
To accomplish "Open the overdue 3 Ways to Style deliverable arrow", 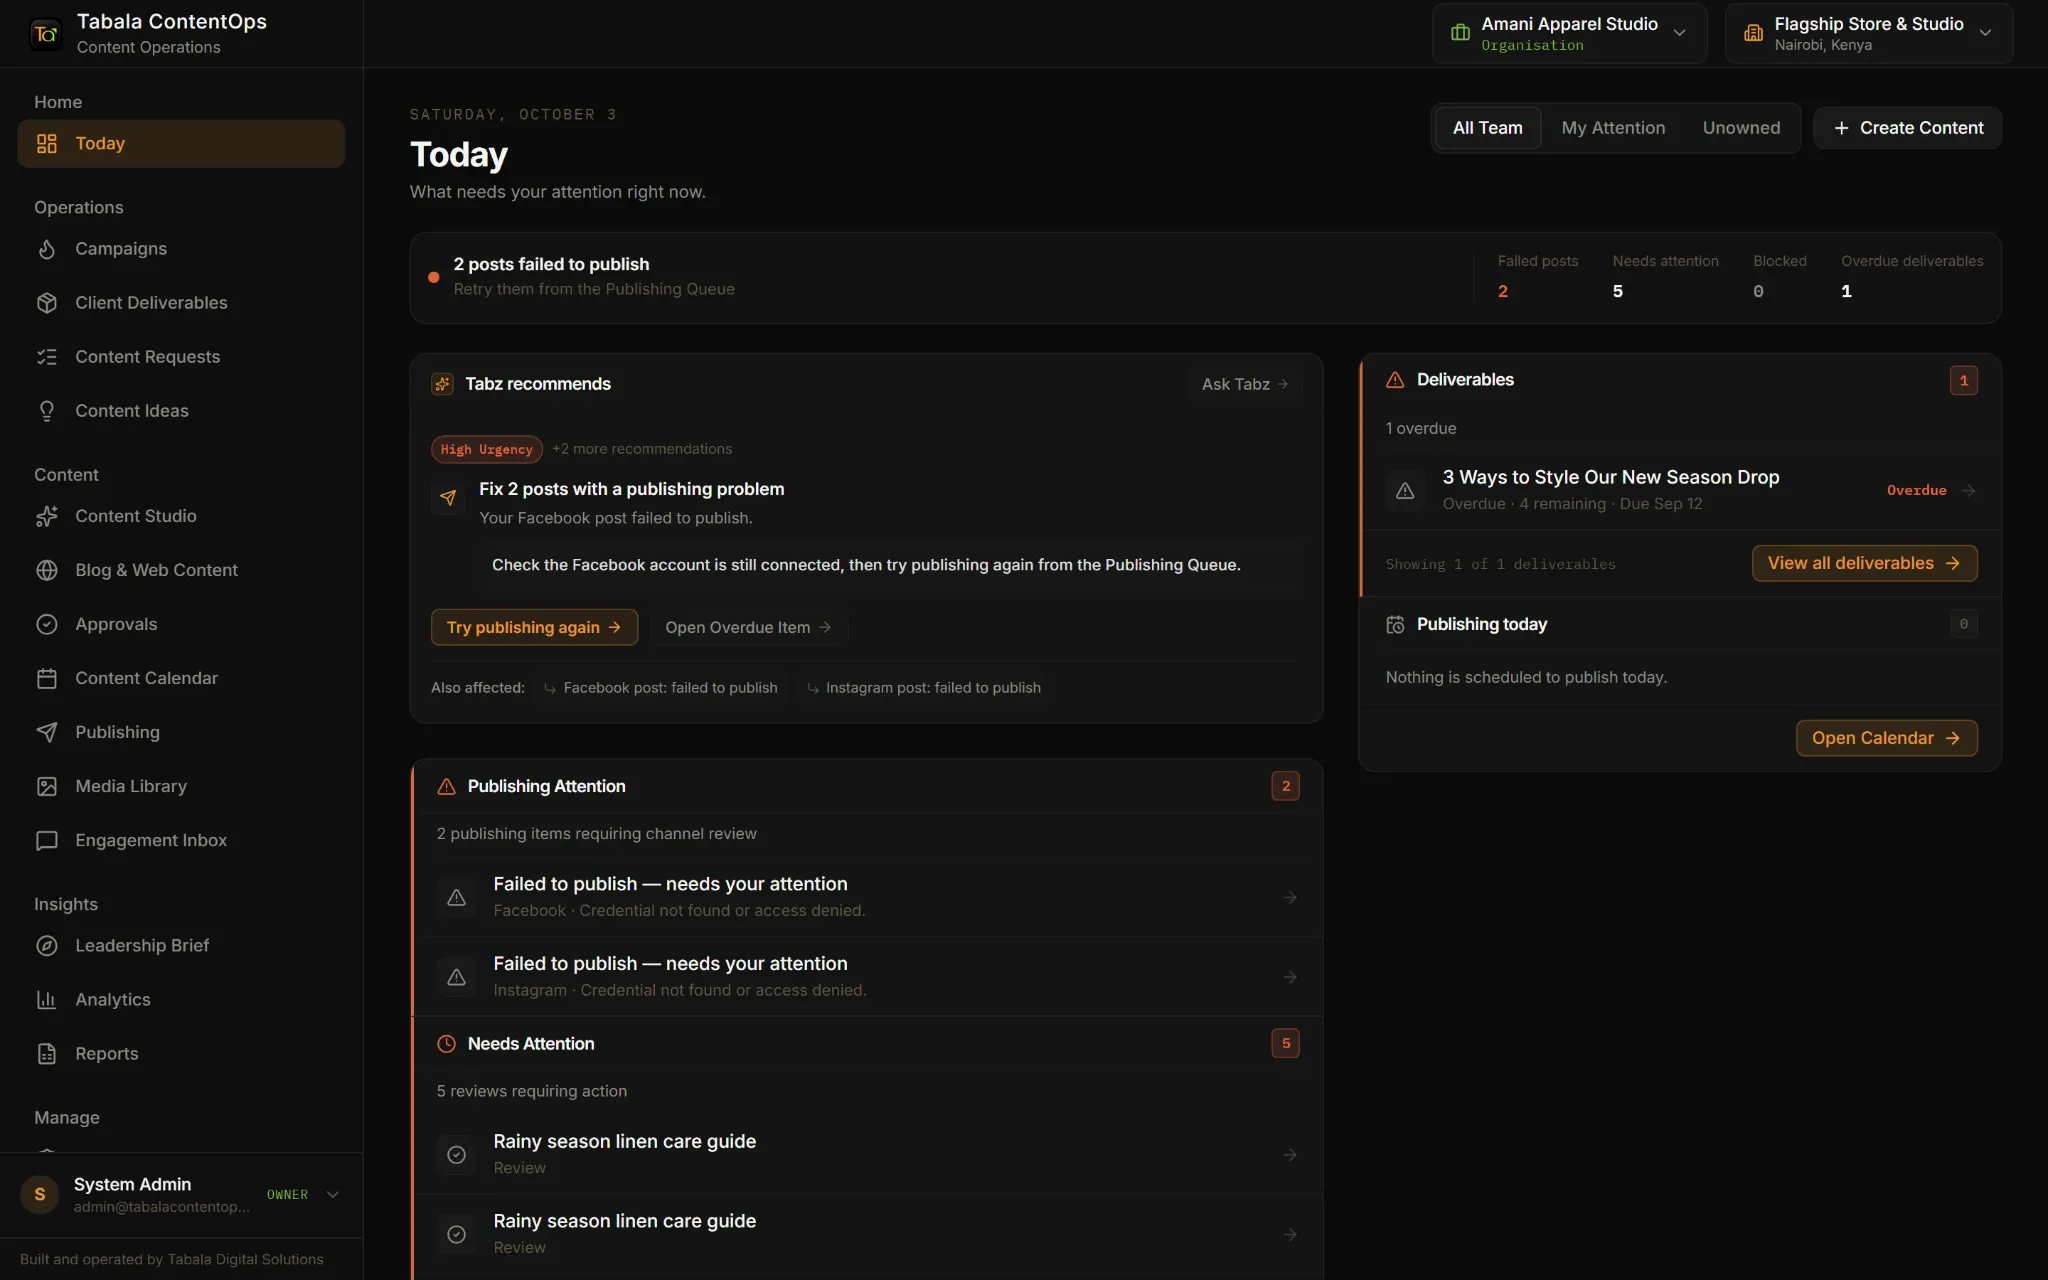I will pos(1968,490).
